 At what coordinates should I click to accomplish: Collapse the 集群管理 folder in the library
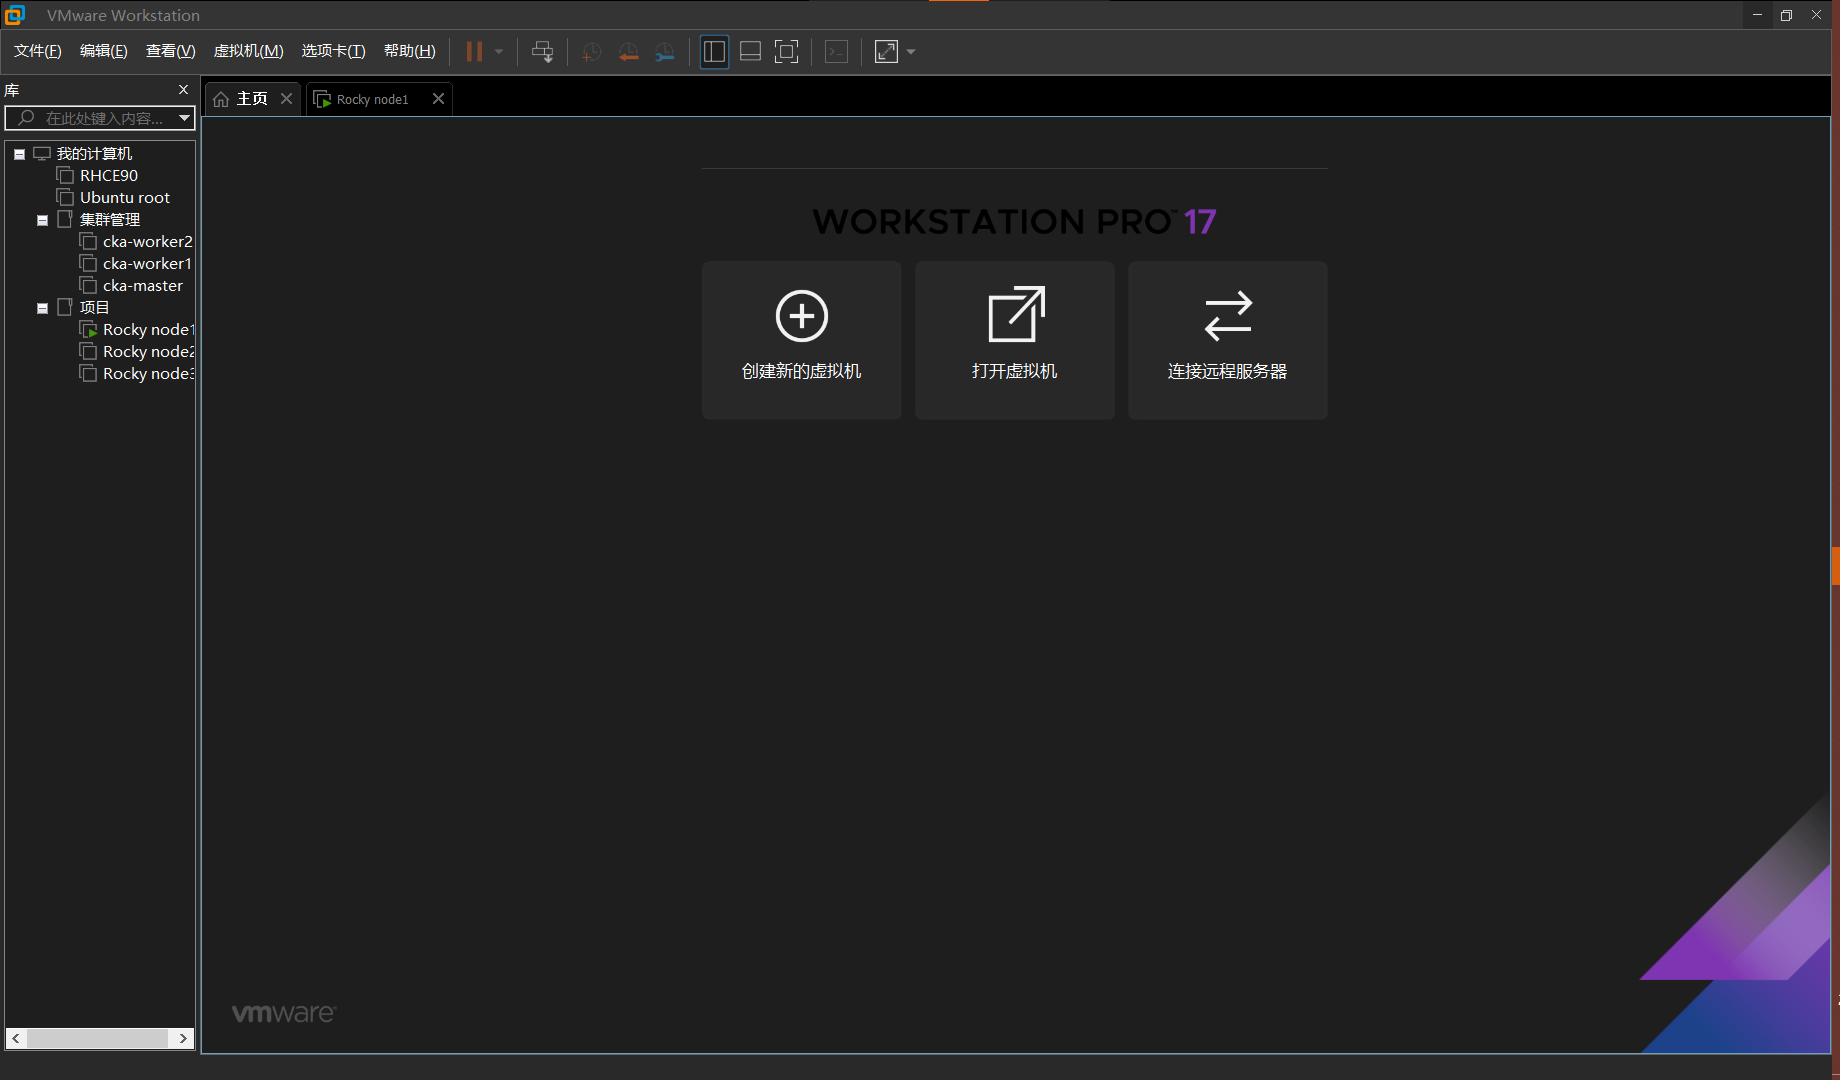click(x=42, y=220)
